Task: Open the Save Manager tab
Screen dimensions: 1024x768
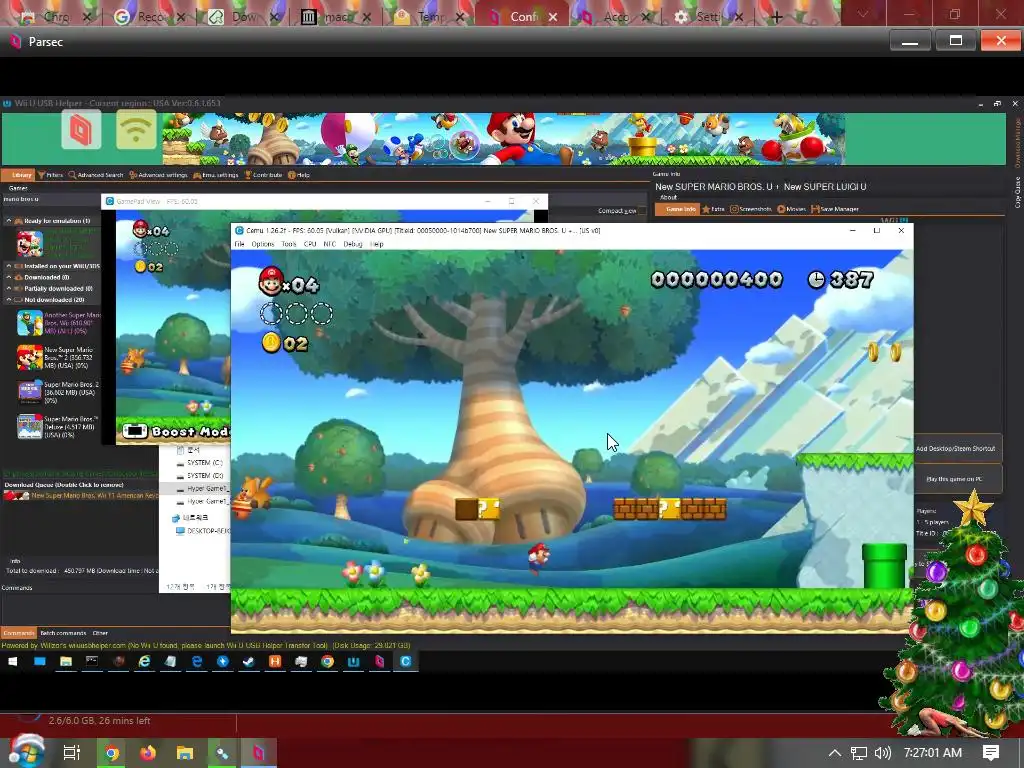Action: point(835,209)
